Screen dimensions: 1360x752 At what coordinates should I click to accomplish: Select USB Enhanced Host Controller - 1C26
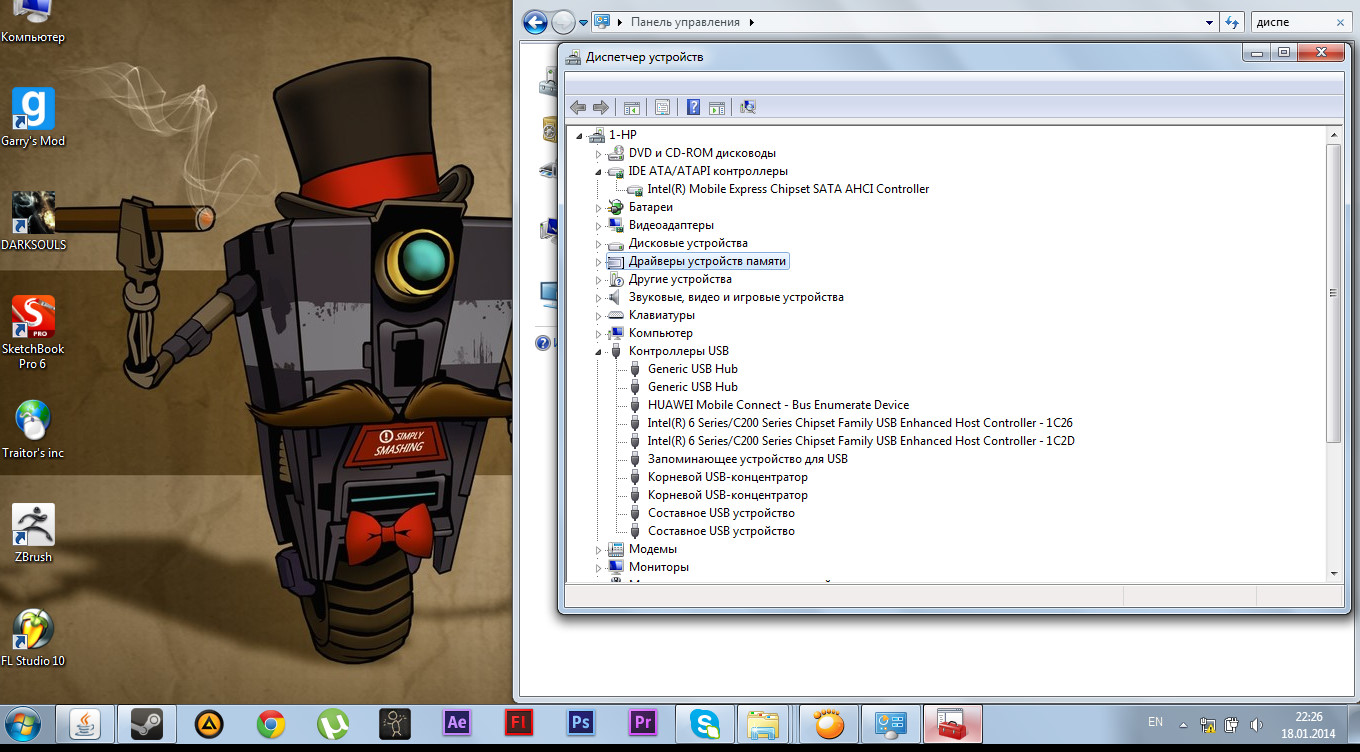[860, 423]
